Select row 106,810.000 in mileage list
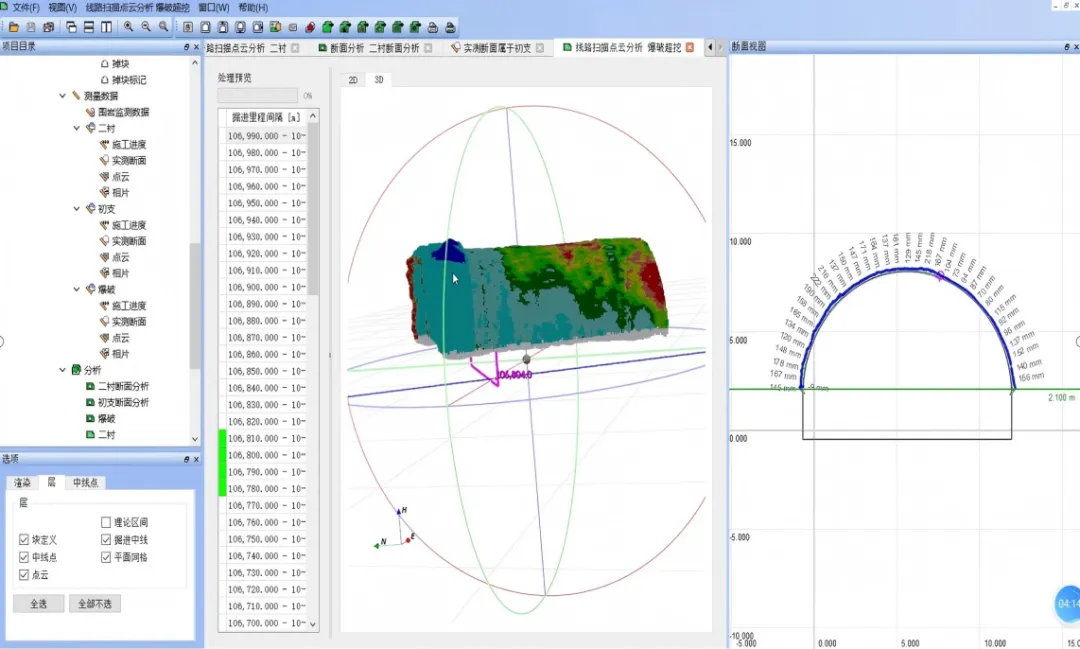Viewport: 1080px width, 649px height. (x=266, y=438)
